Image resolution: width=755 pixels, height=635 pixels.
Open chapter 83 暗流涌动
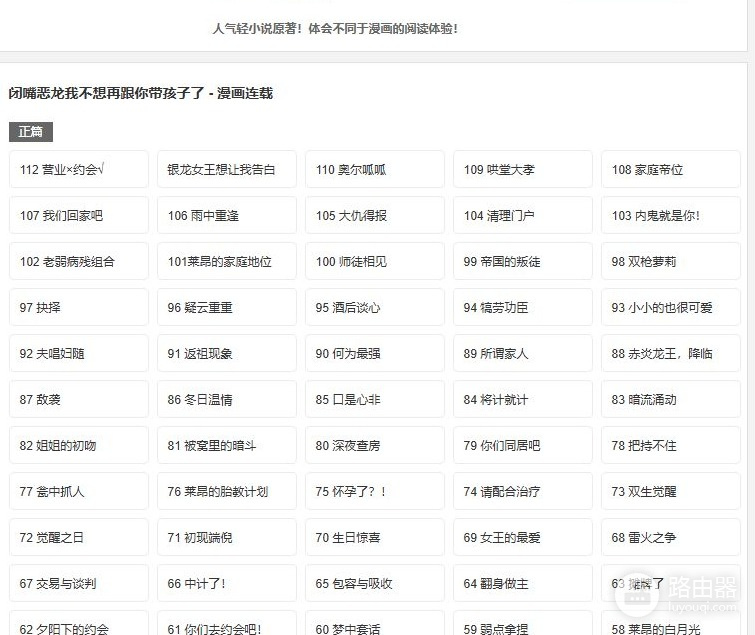pos(671,399)
